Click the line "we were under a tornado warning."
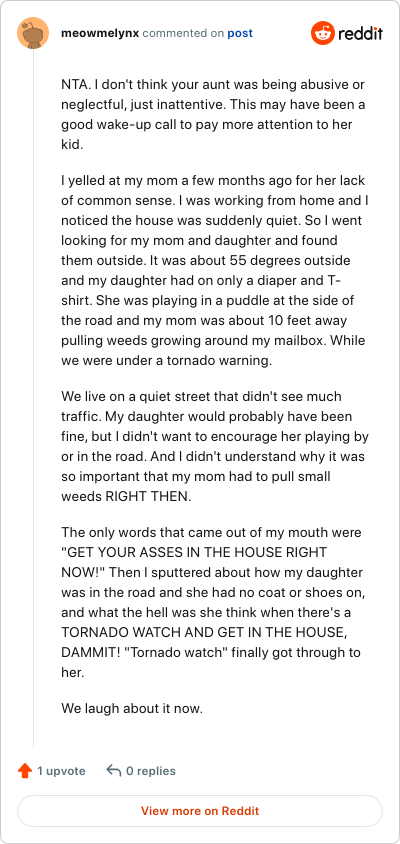Screen dimensions: 400x844 tap(166, 361)
